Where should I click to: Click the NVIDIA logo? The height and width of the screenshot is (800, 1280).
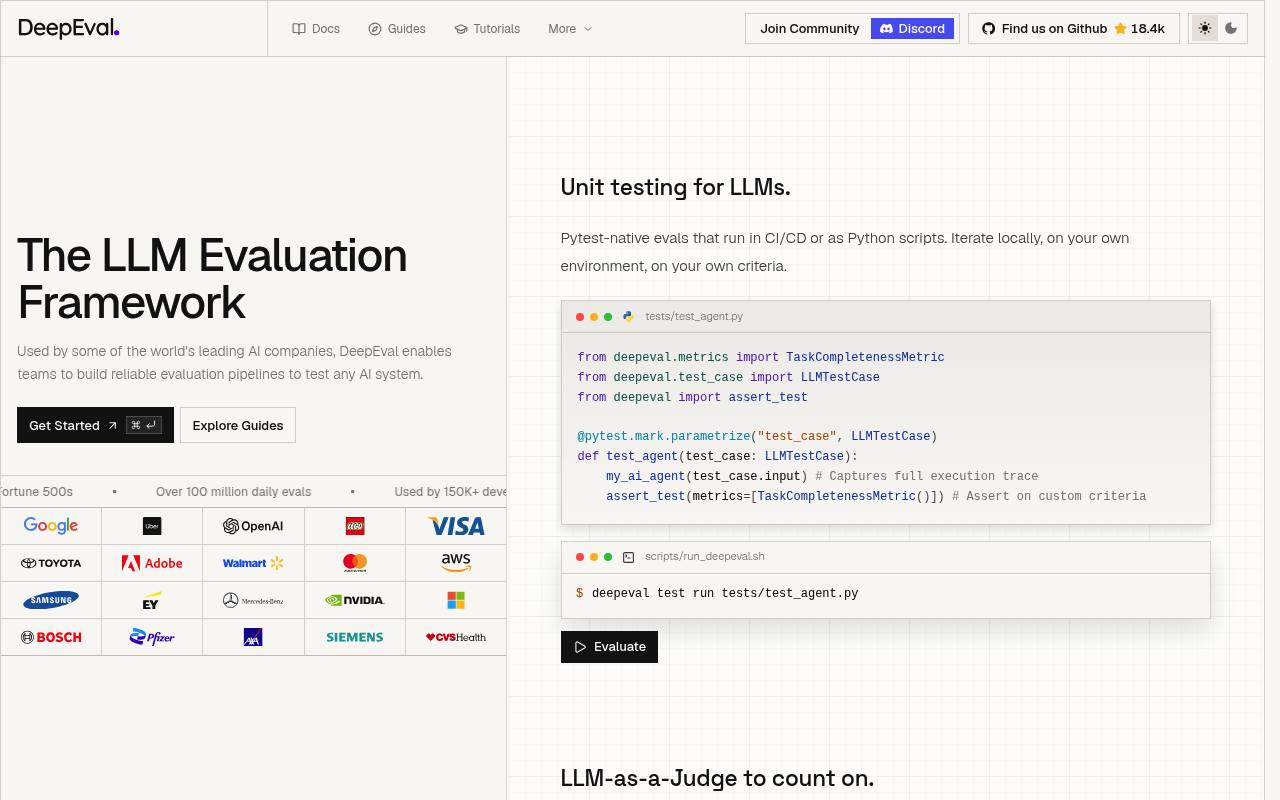point(355,600)
